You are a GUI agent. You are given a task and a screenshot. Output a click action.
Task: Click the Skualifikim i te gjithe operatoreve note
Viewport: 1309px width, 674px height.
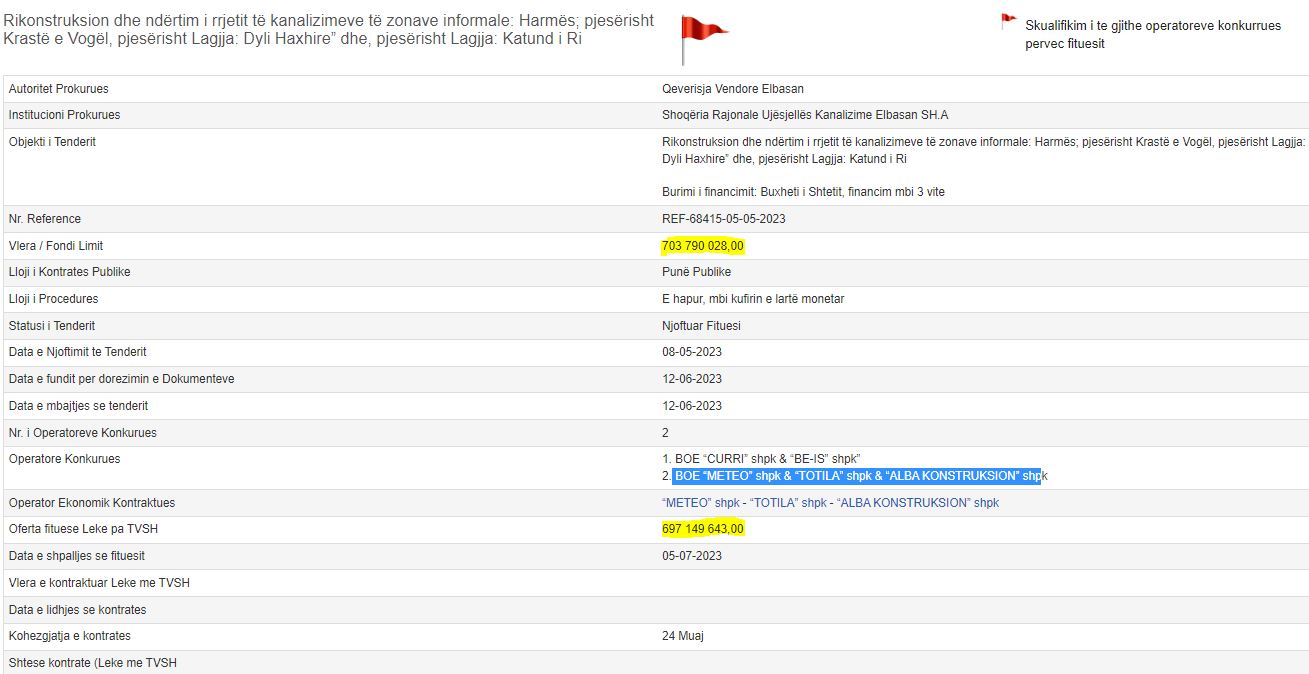(x=1152, y=35)
